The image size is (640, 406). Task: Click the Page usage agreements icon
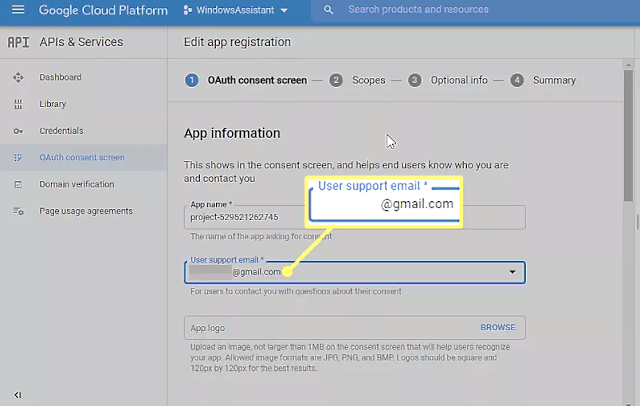[18, 211]
